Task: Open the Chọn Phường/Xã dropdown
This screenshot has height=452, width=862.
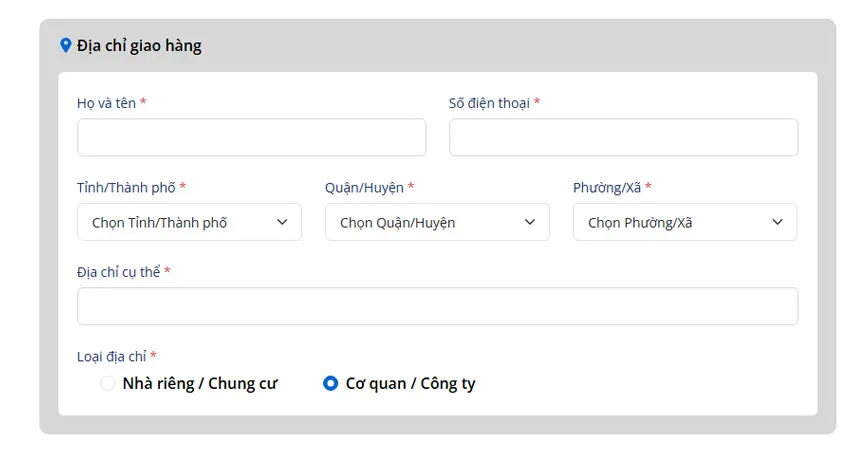Action: click(x=685, y=222)
